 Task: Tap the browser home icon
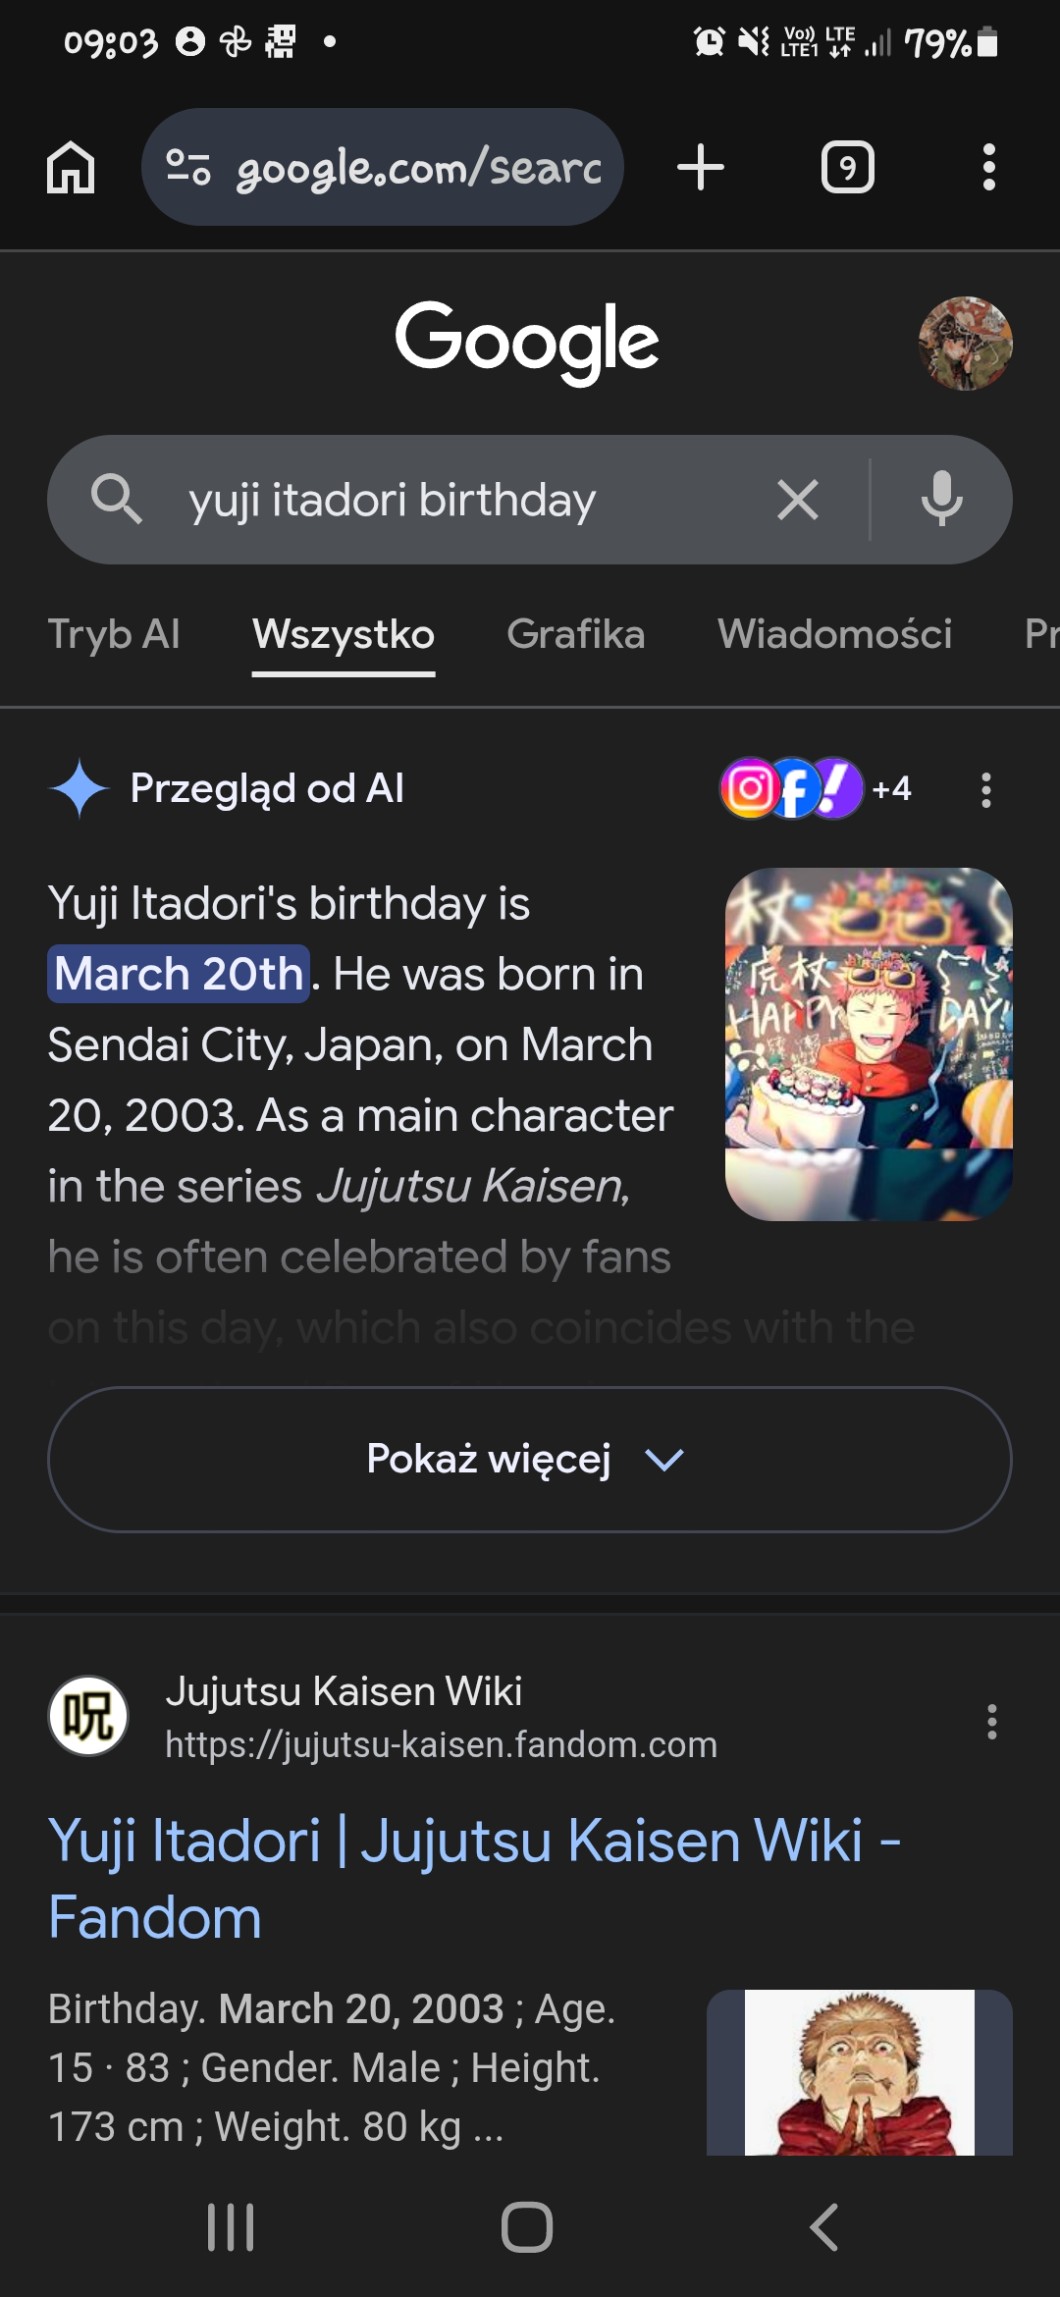click(71, 167)
